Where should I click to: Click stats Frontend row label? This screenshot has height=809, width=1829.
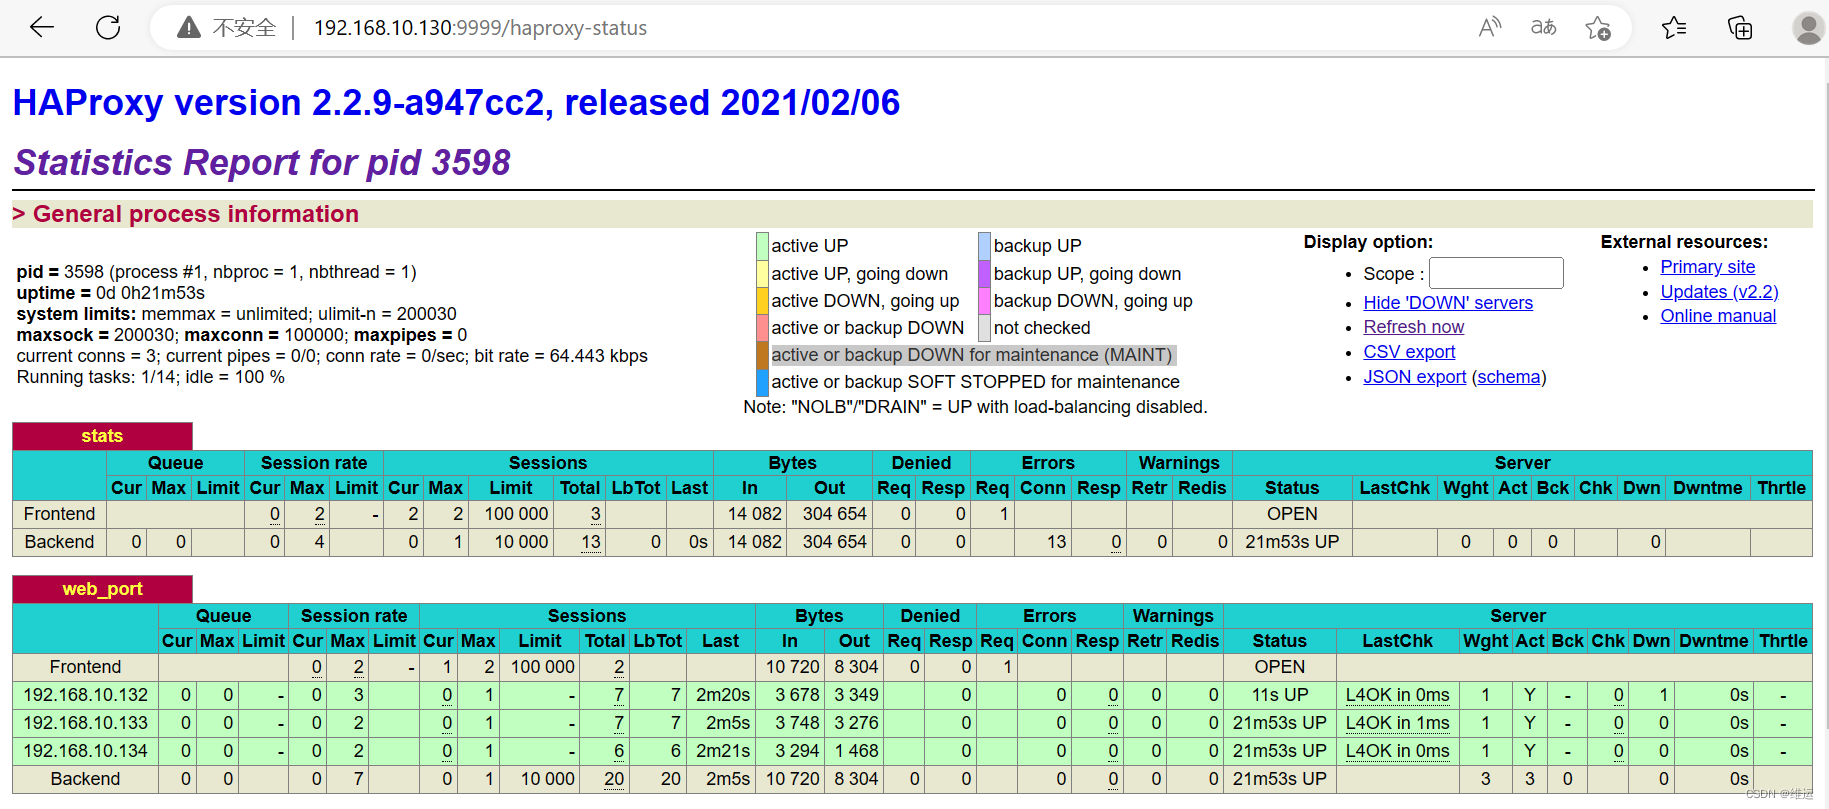click(60, 514)
